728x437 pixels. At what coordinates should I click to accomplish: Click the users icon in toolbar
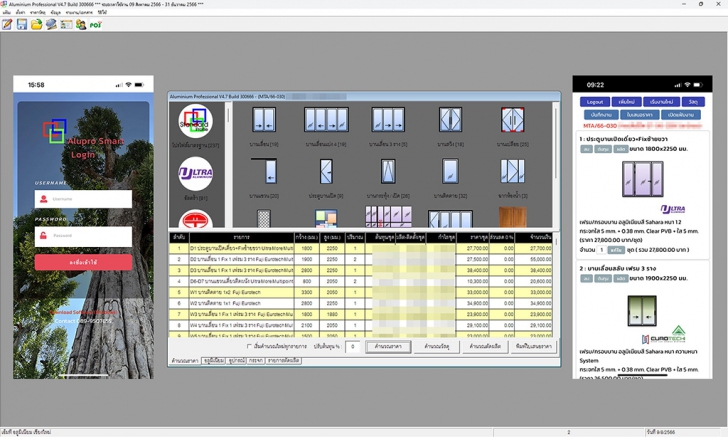(81, 24)
